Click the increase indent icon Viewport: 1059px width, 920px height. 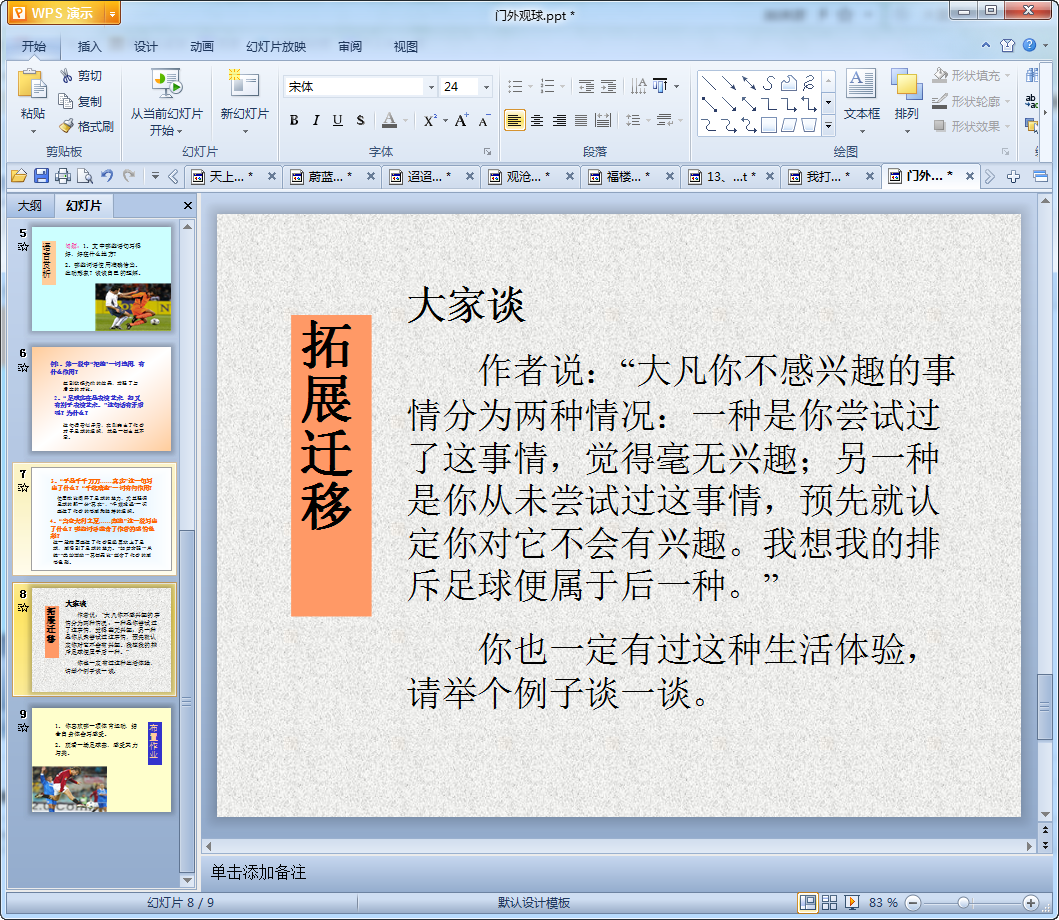click(609, 86)
